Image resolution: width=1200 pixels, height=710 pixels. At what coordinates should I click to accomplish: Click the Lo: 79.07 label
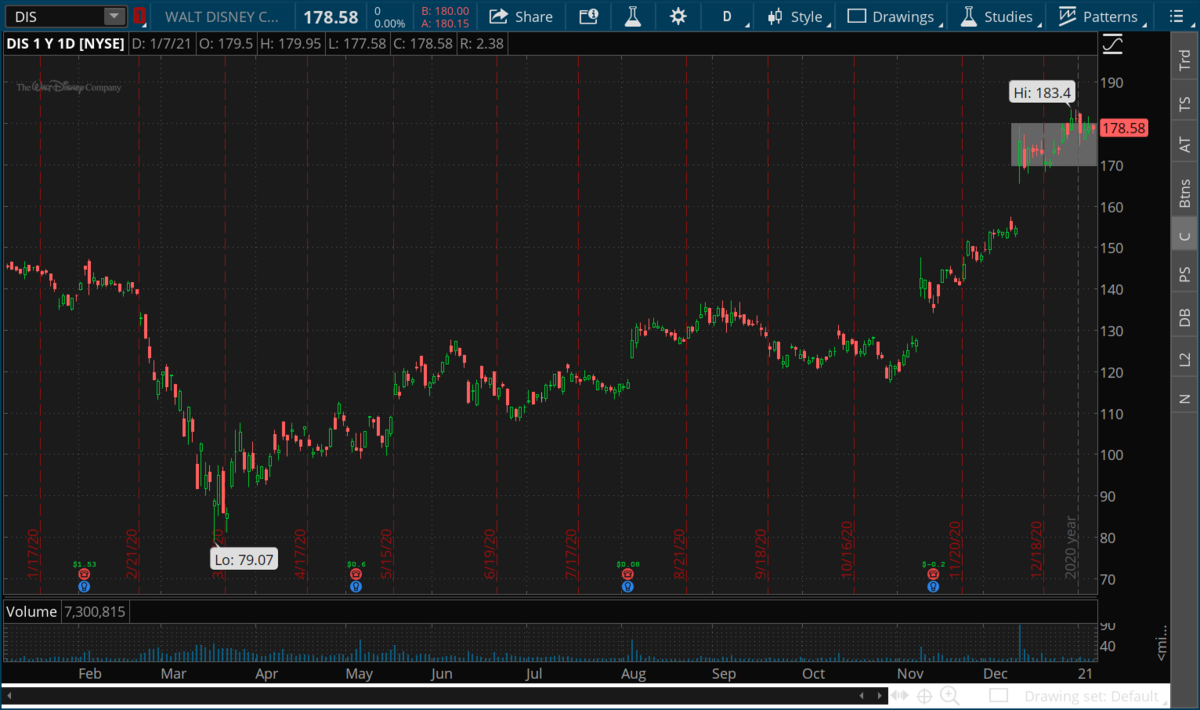click(x=242, y=560)
